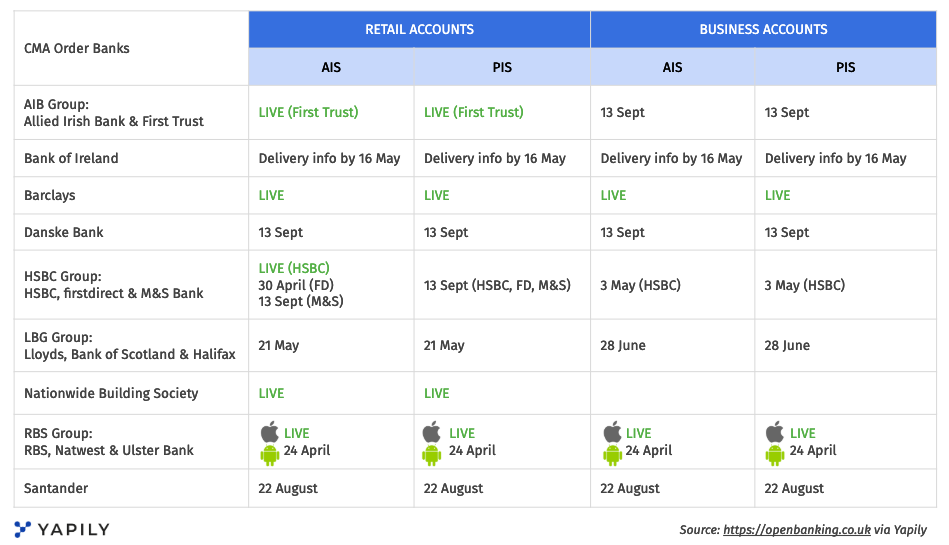The height and width of the screenshot is (545, 949).
Task: Click the Apple icon in RBS Business AIS cell
Action: pyautogui.click(x=612, y=432)
